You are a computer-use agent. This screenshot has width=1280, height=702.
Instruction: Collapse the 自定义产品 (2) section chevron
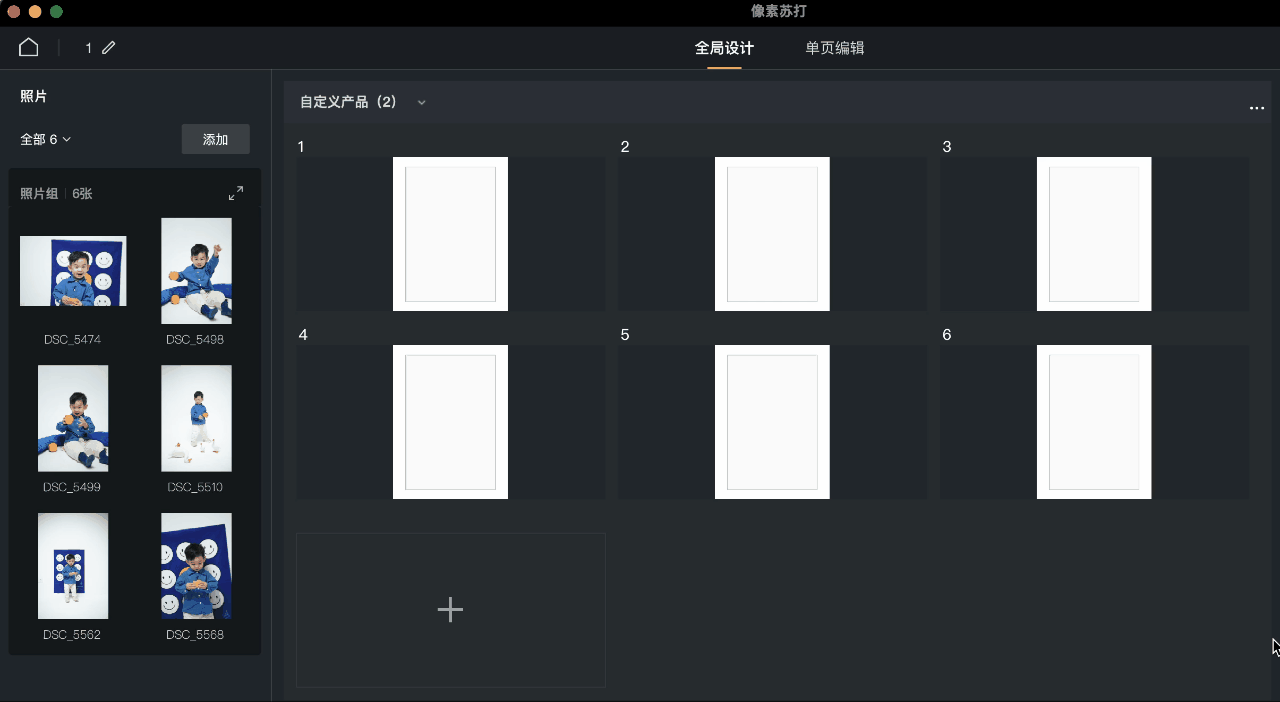[x=421, y=102]
